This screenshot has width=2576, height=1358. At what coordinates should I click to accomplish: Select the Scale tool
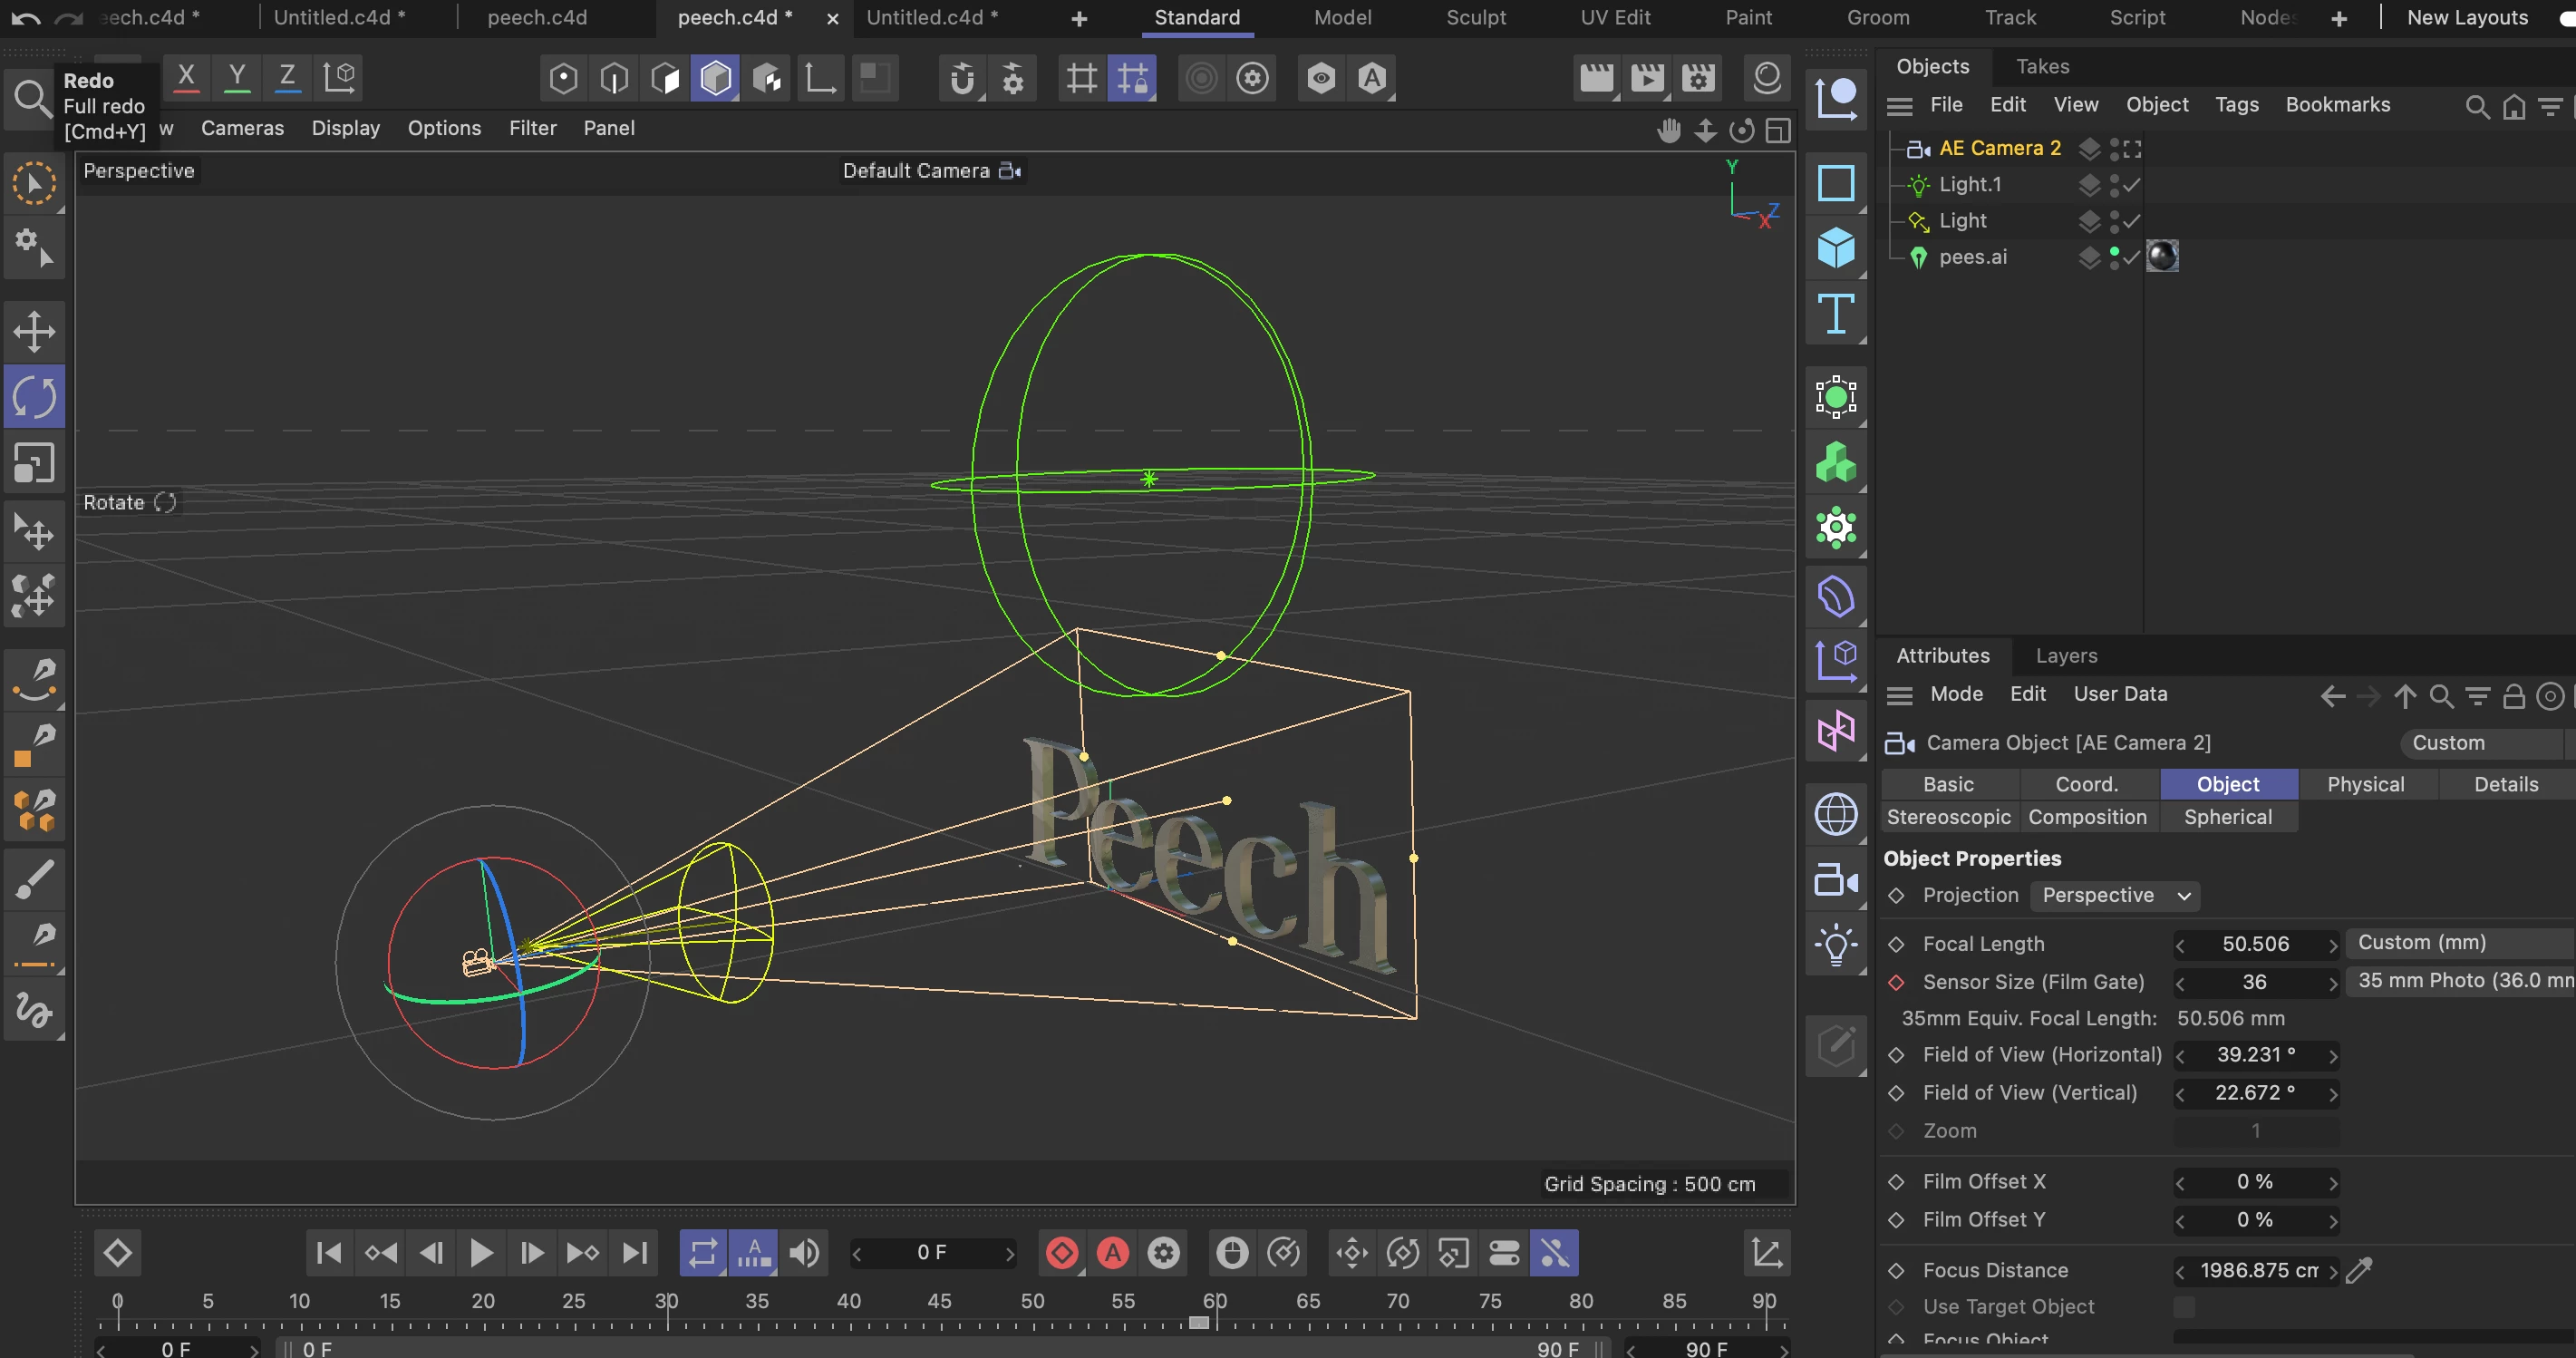(34, 463)
